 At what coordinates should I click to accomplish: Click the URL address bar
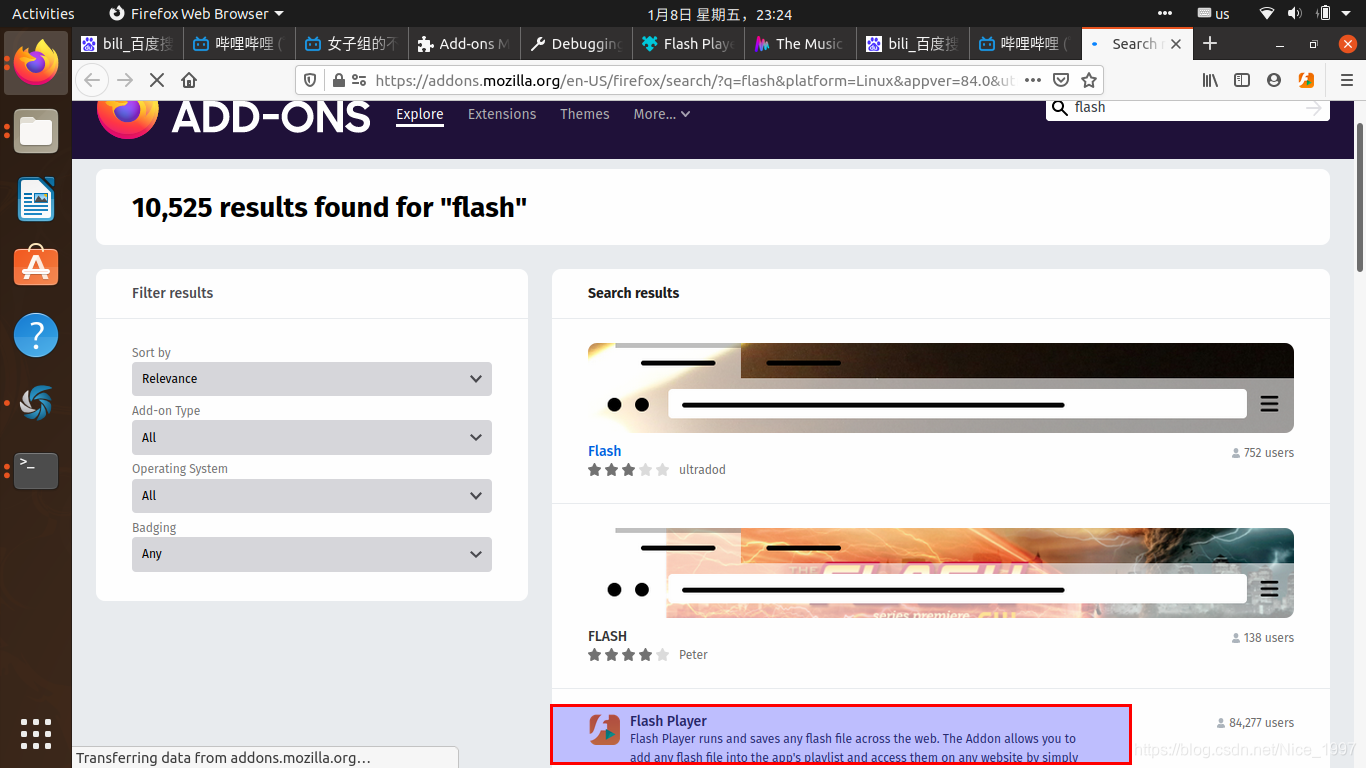[x=695, y=80]
